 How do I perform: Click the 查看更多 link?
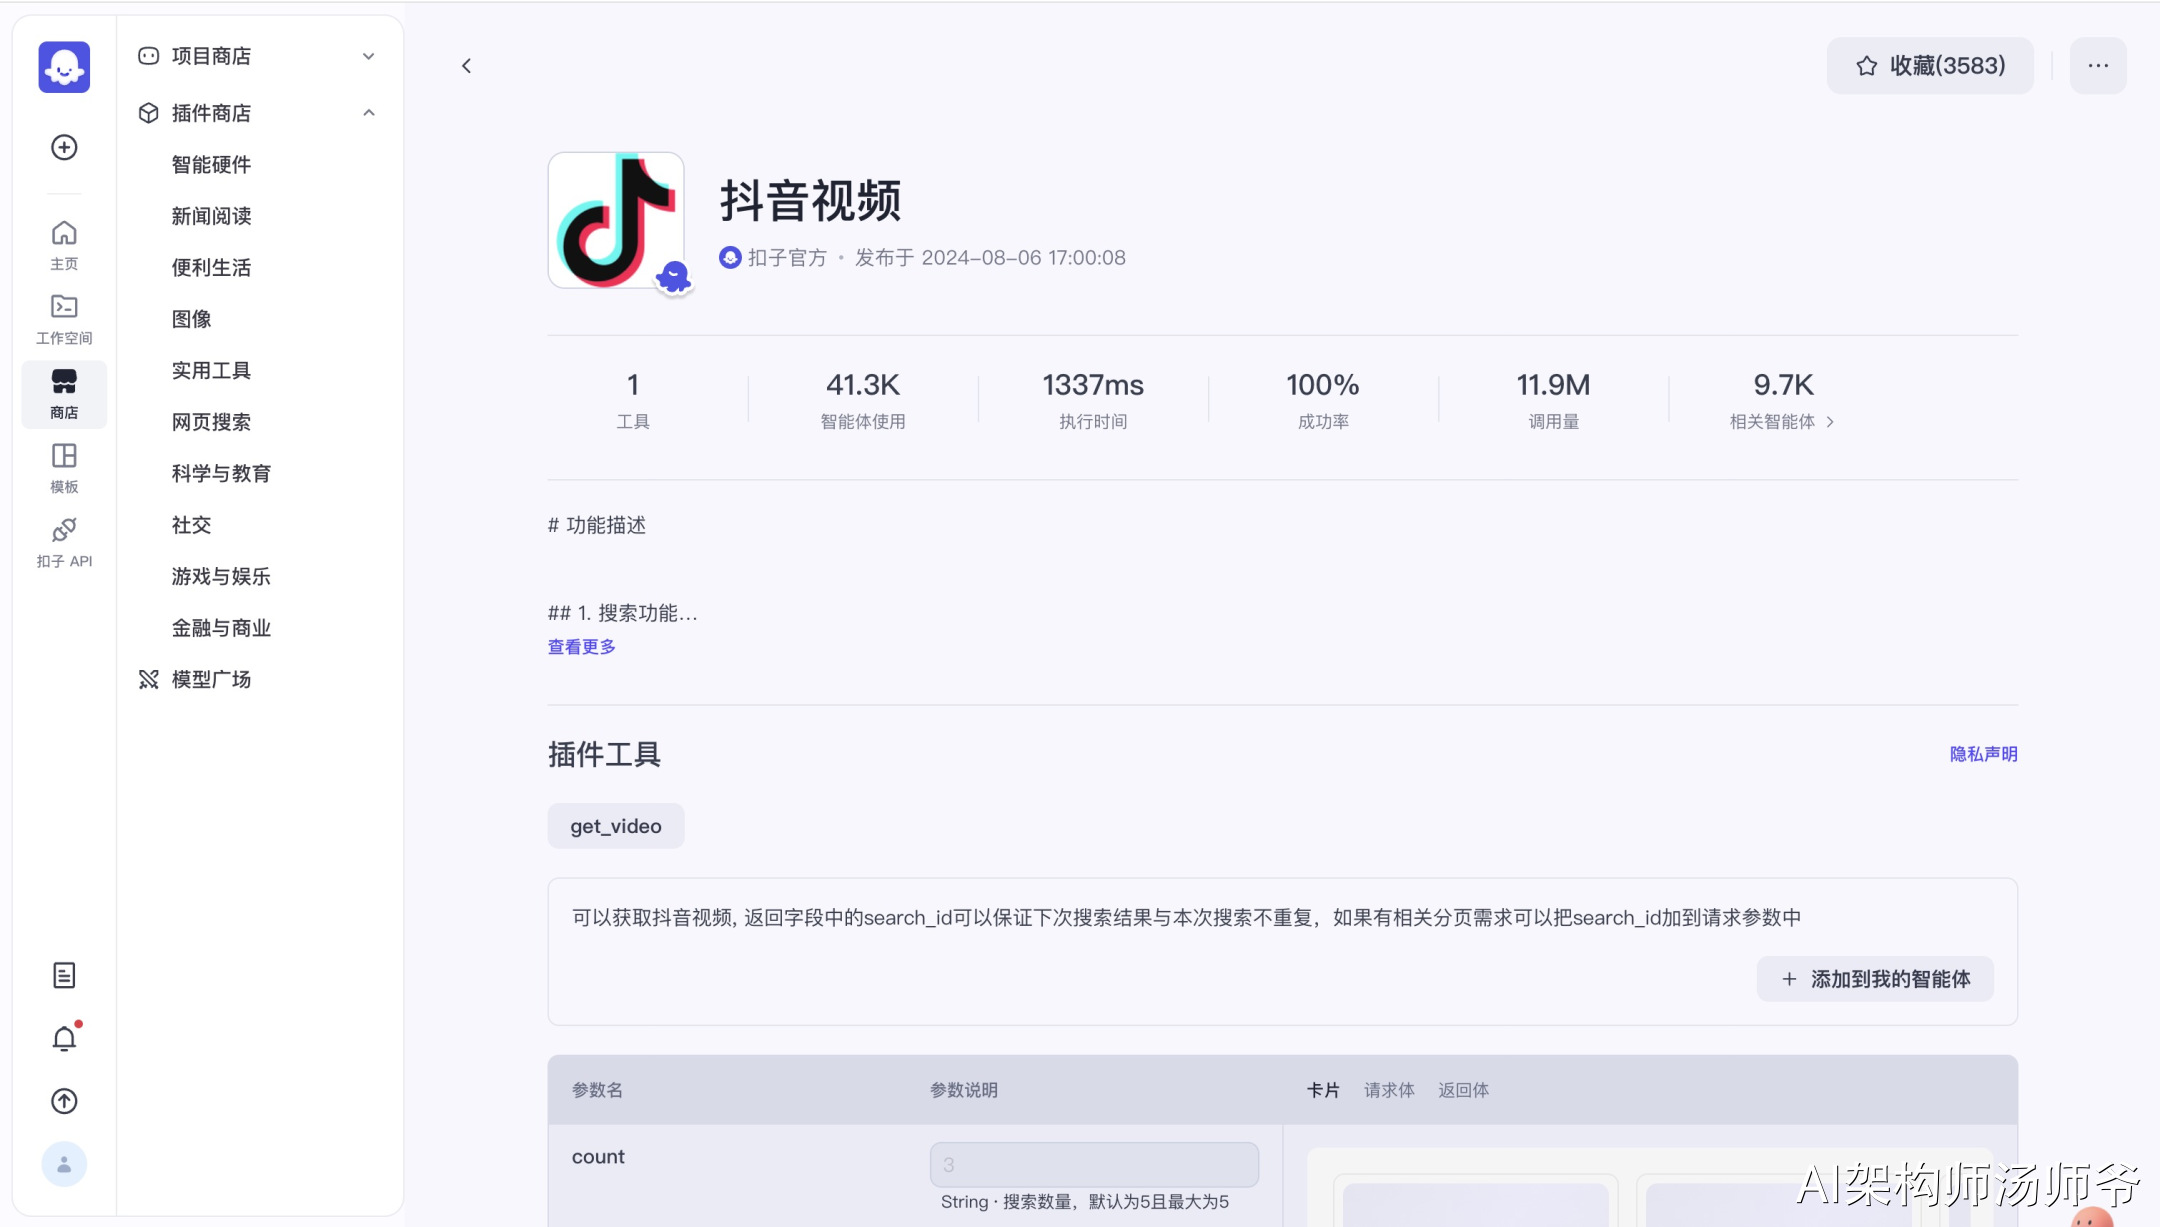coord(581,647)
